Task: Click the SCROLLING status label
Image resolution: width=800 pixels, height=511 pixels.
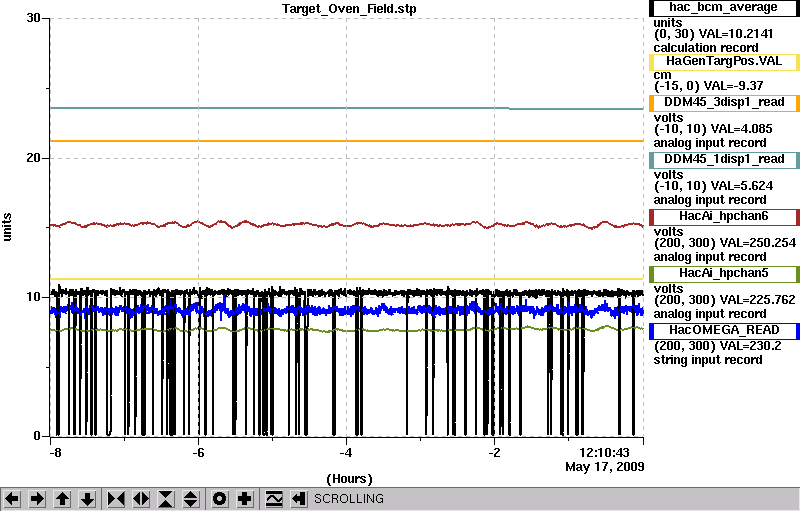Action: [348, 499]
